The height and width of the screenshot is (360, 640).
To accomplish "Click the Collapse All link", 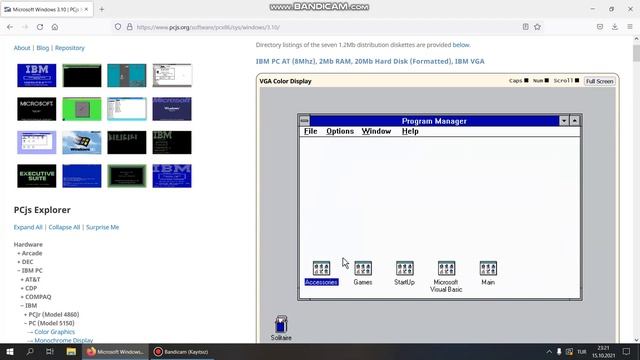I will [x=64, y=227].
